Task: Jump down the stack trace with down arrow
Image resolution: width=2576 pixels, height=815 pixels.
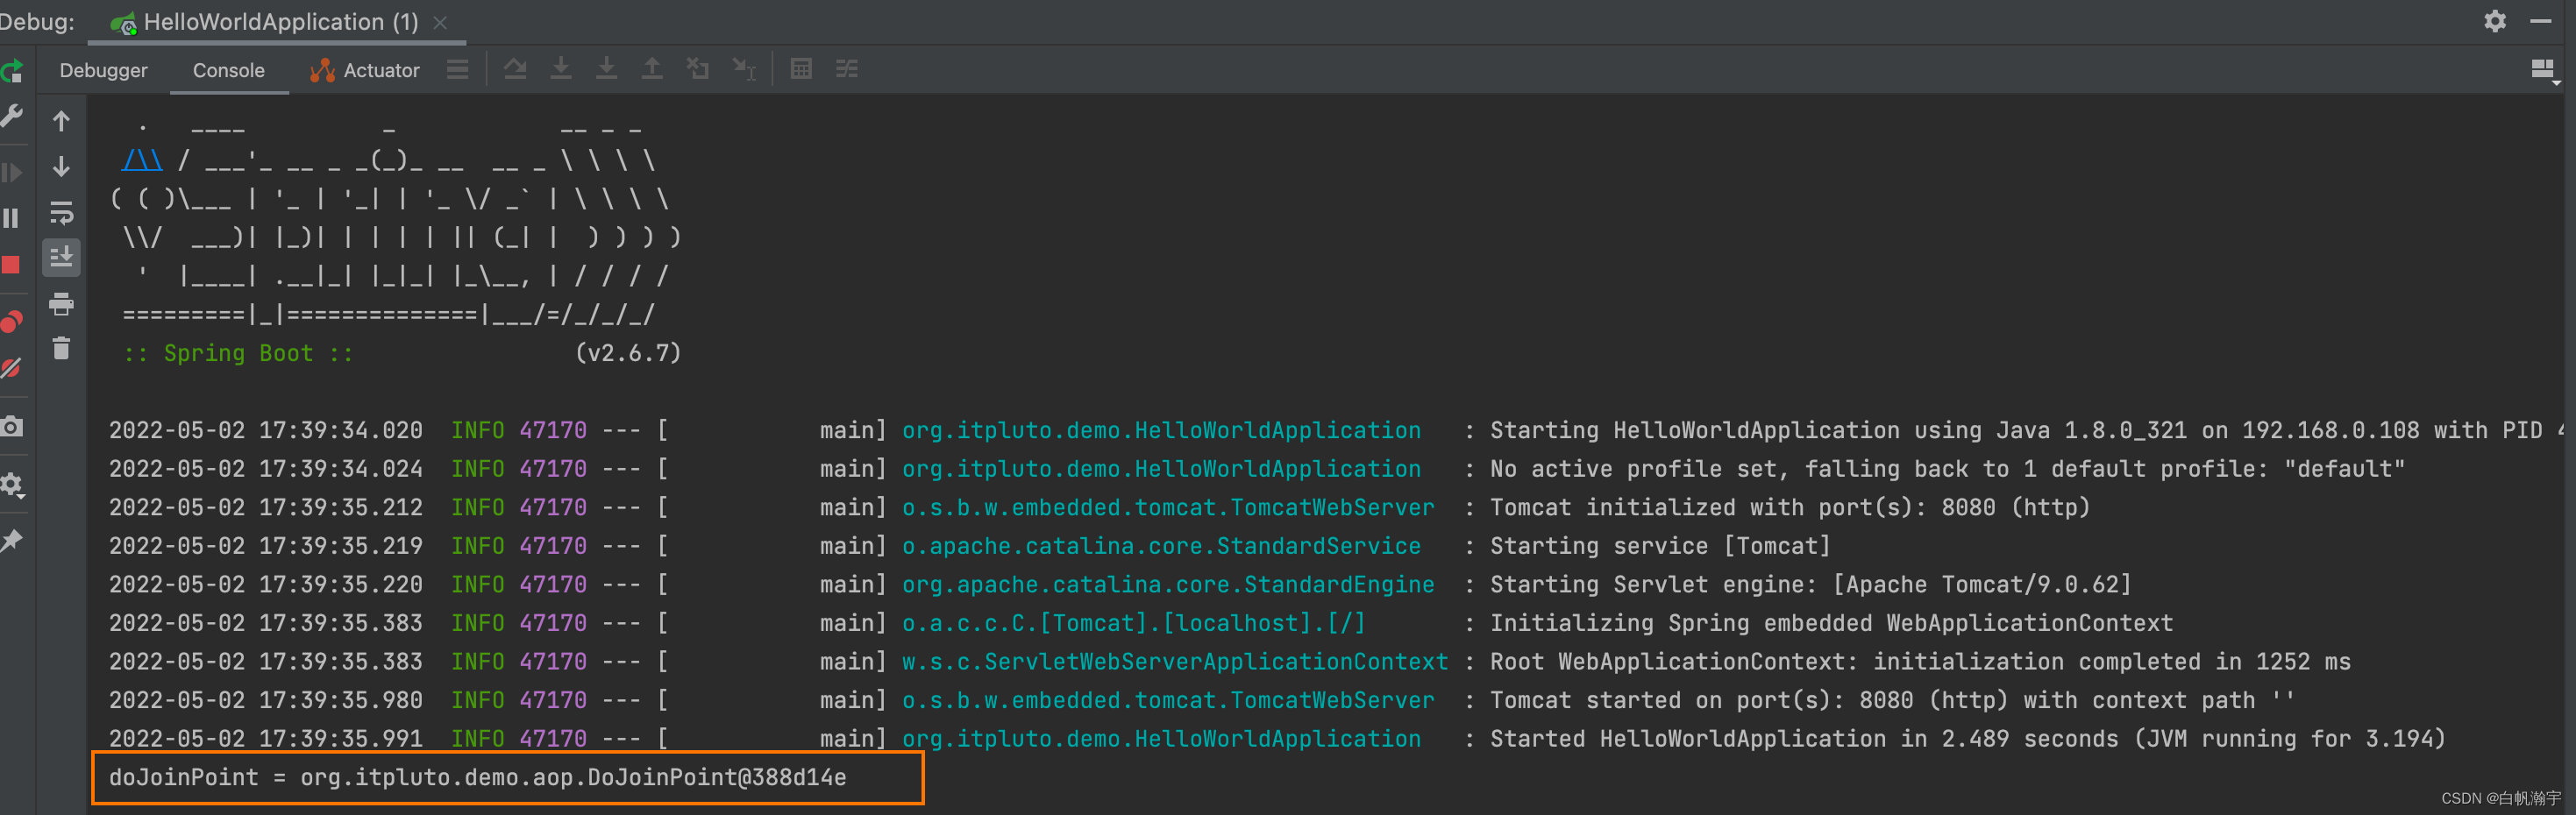Action: [61, 166]
